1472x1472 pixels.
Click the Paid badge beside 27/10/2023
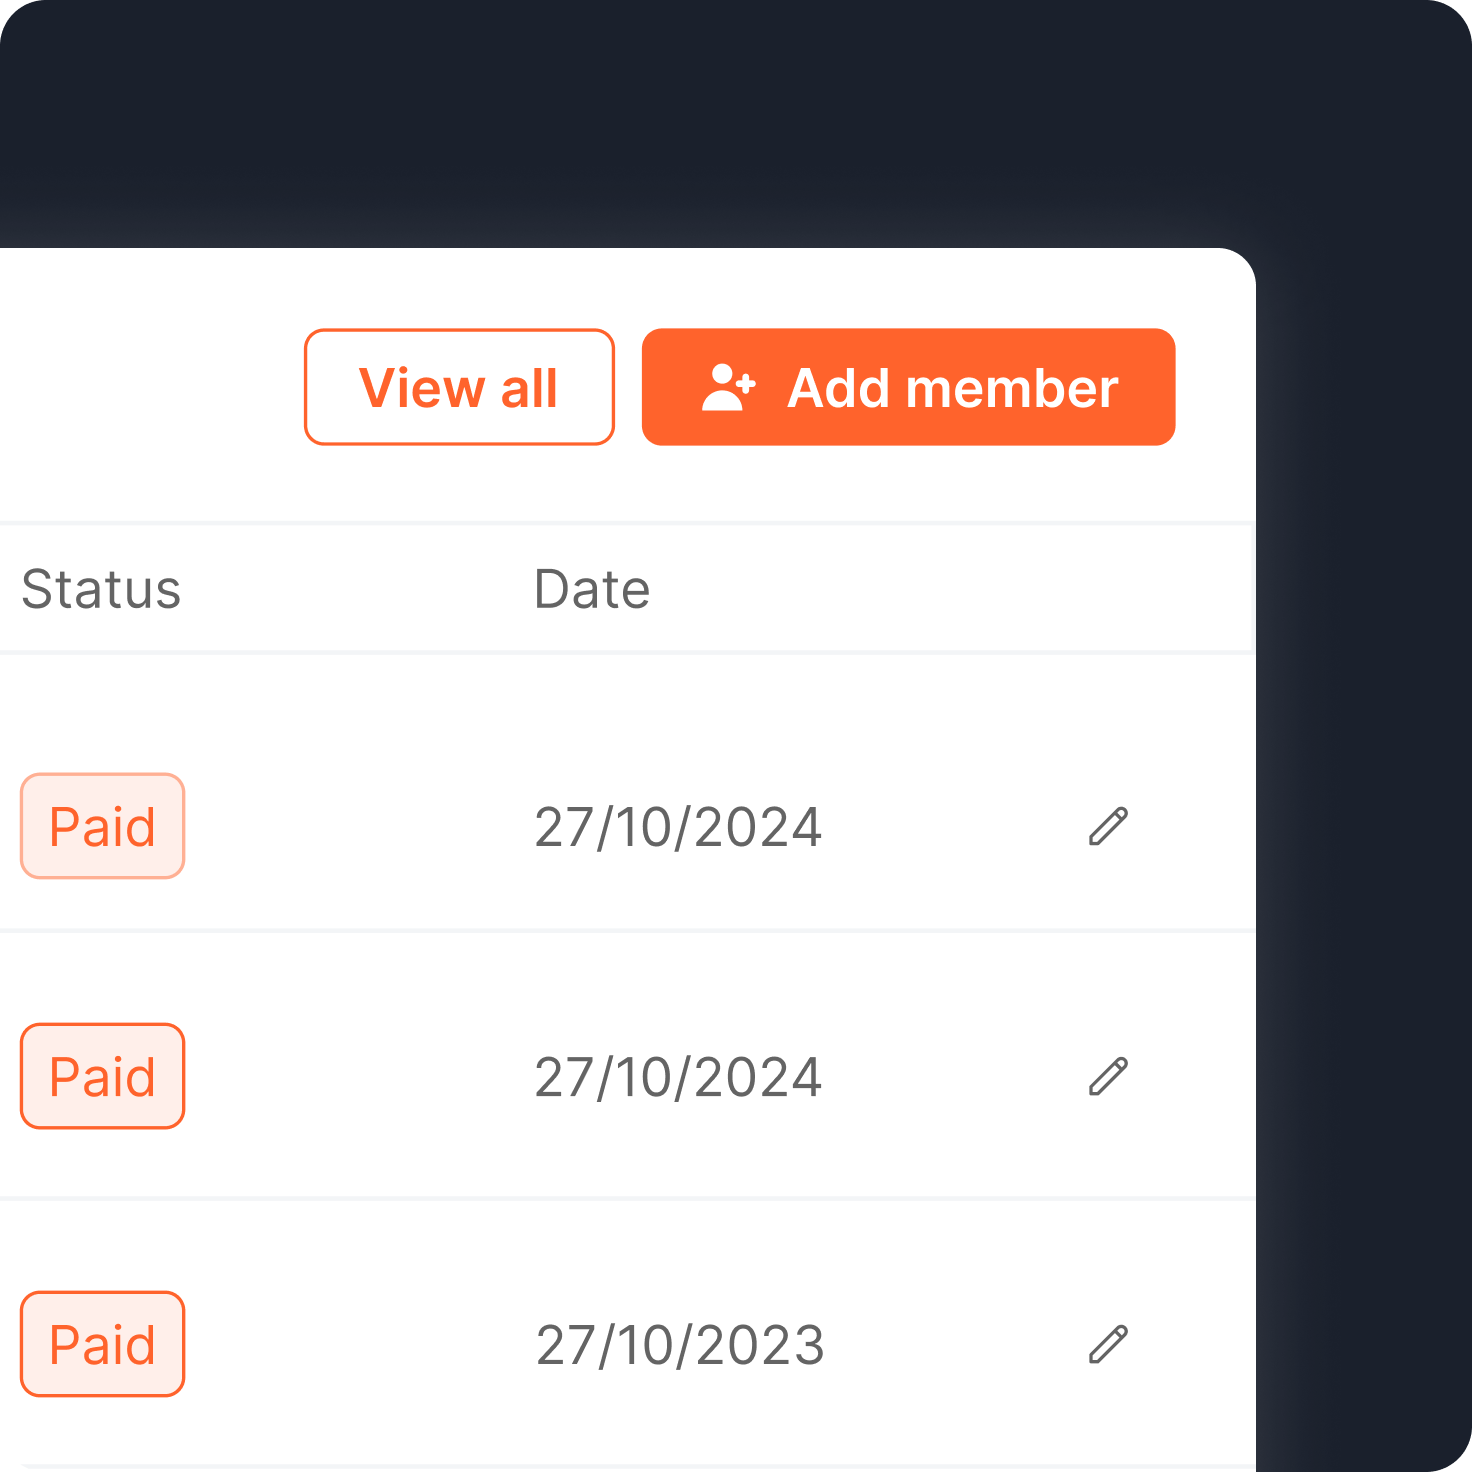coord(103,1344)
